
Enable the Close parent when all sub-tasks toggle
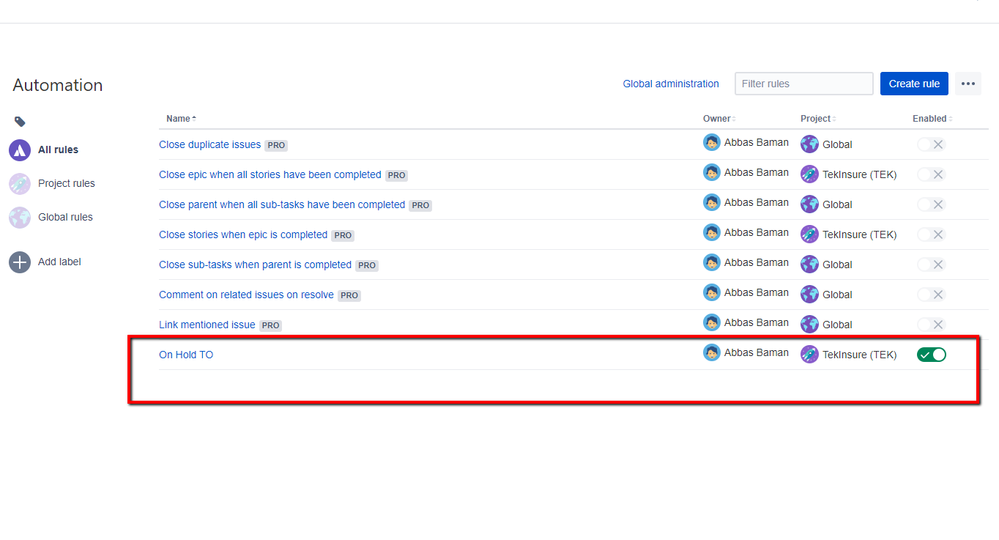[931, 204]
